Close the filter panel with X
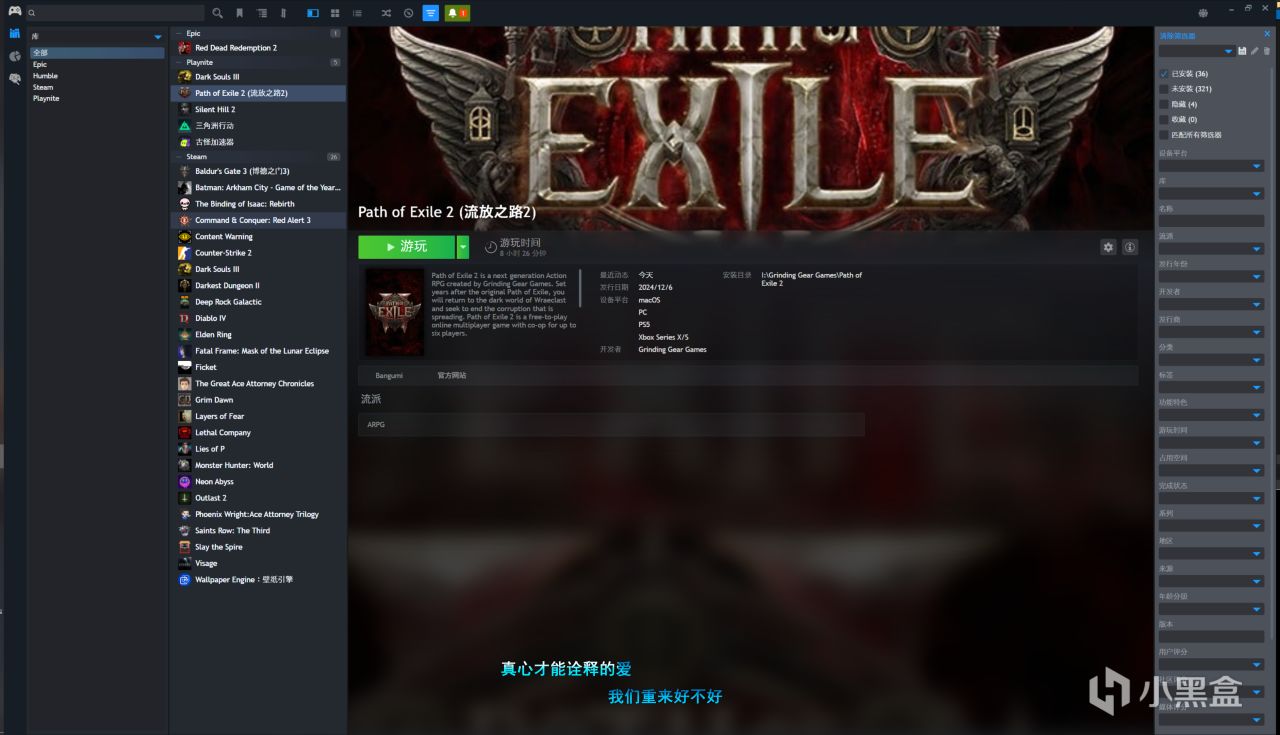 [1268, 34]
